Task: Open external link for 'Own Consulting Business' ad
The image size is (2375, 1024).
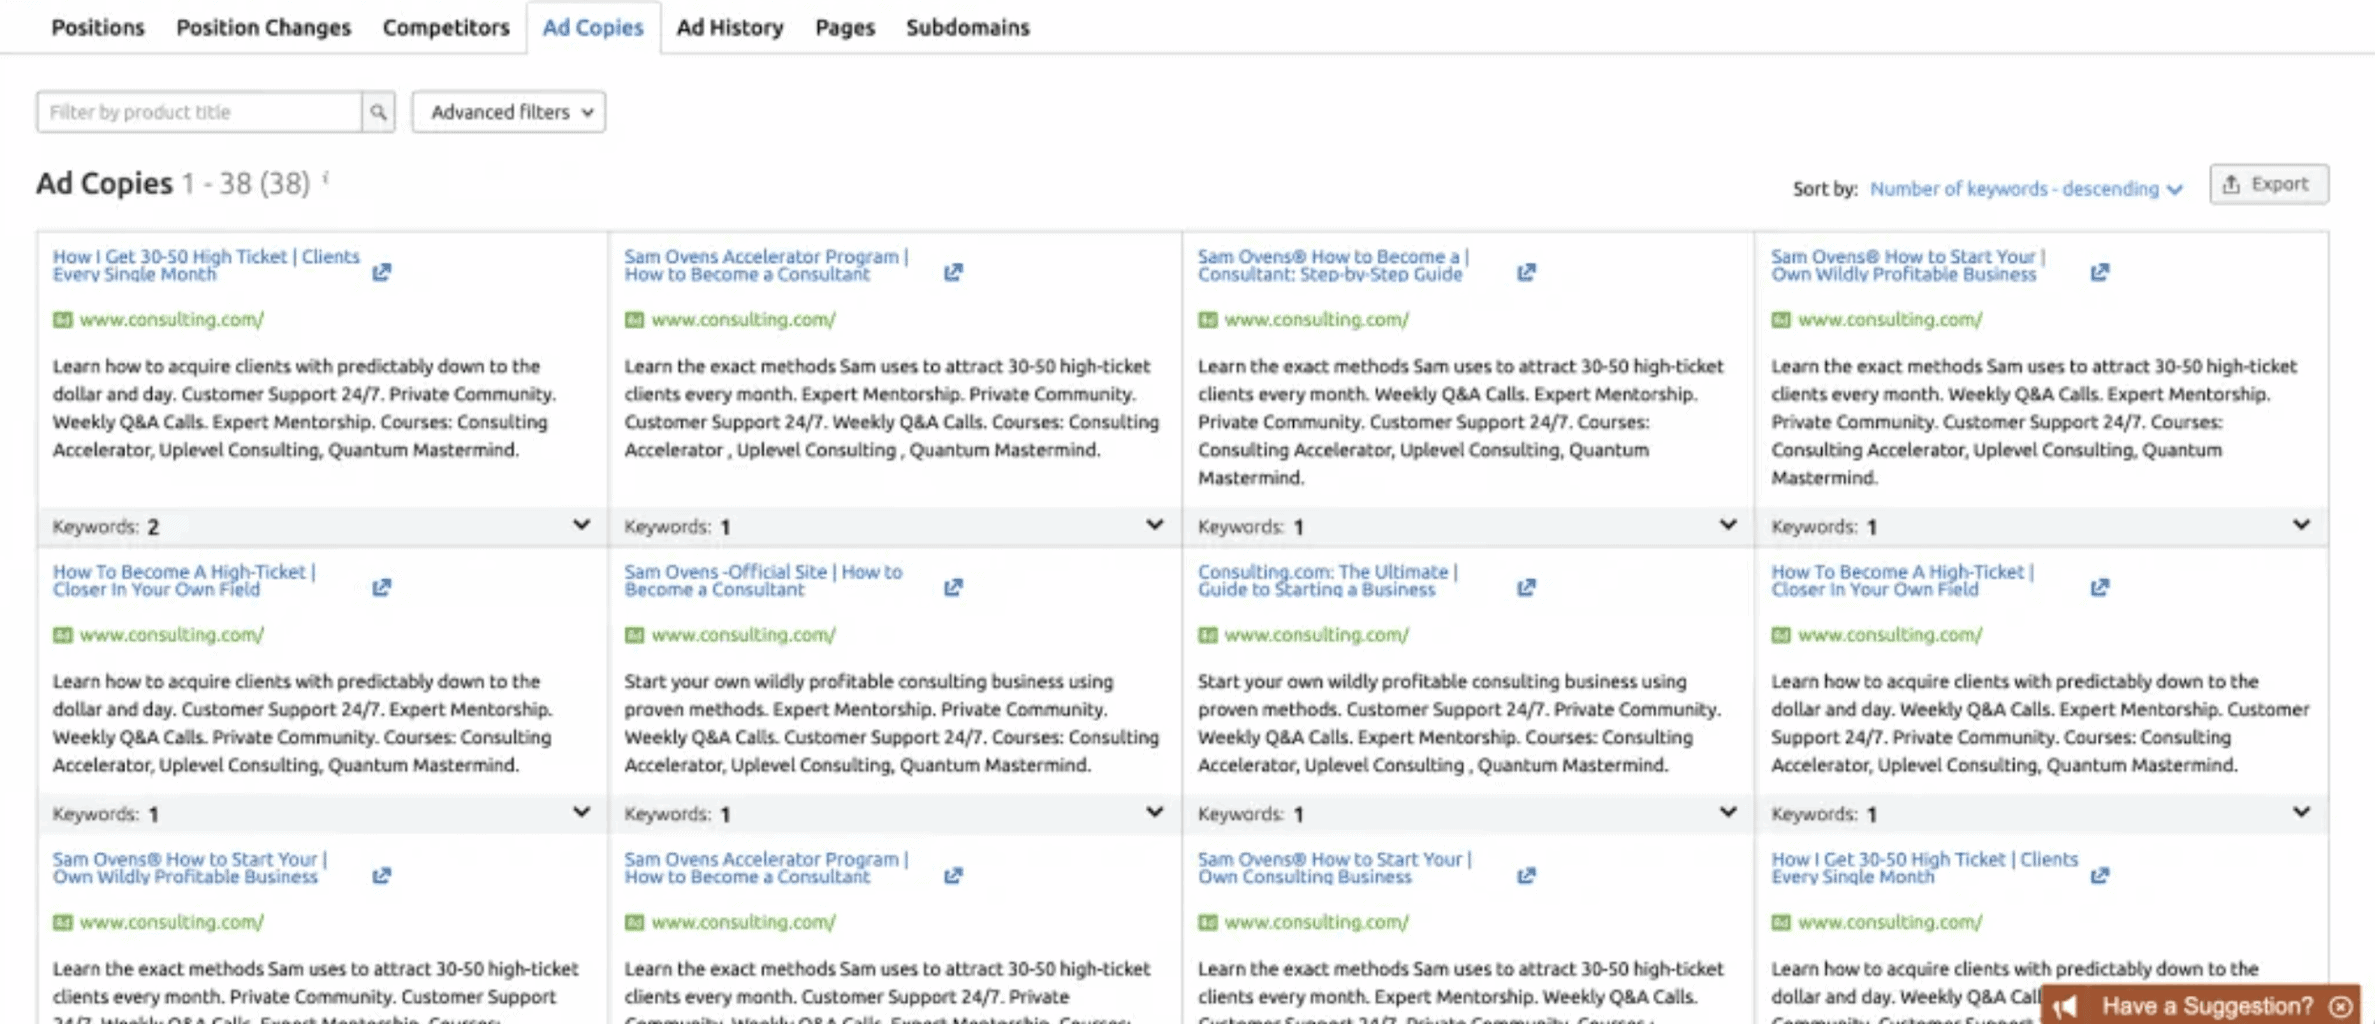Action: pos(1526,875)
